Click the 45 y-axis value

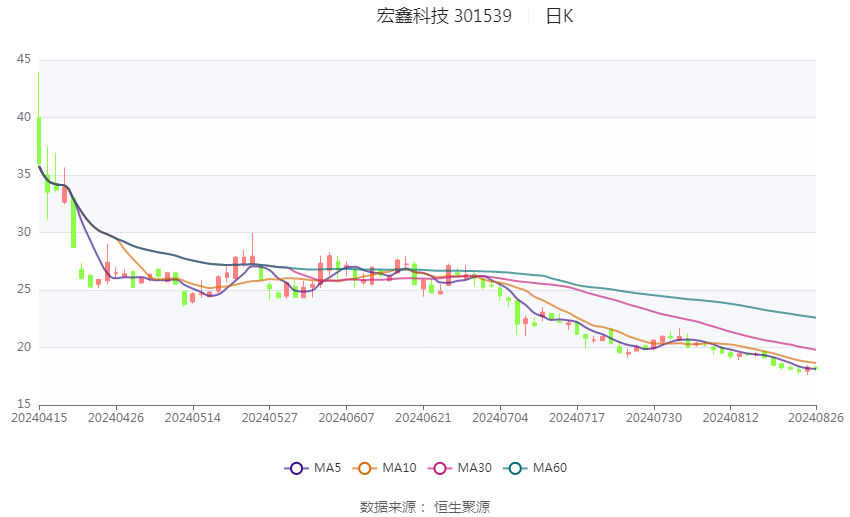point(24,59)
